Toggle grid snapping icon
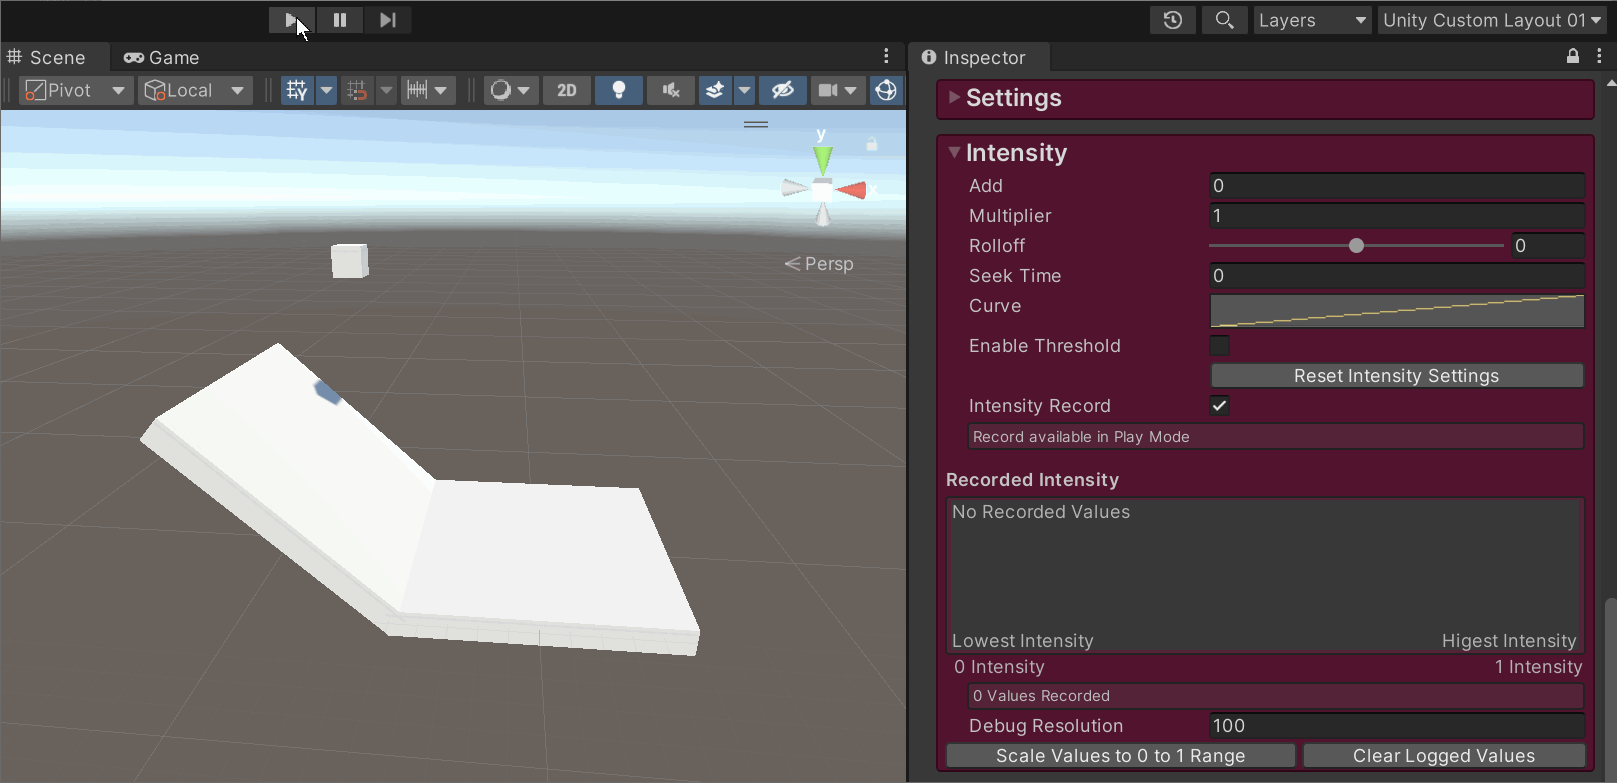1617x783 pixels. point(357,90)
